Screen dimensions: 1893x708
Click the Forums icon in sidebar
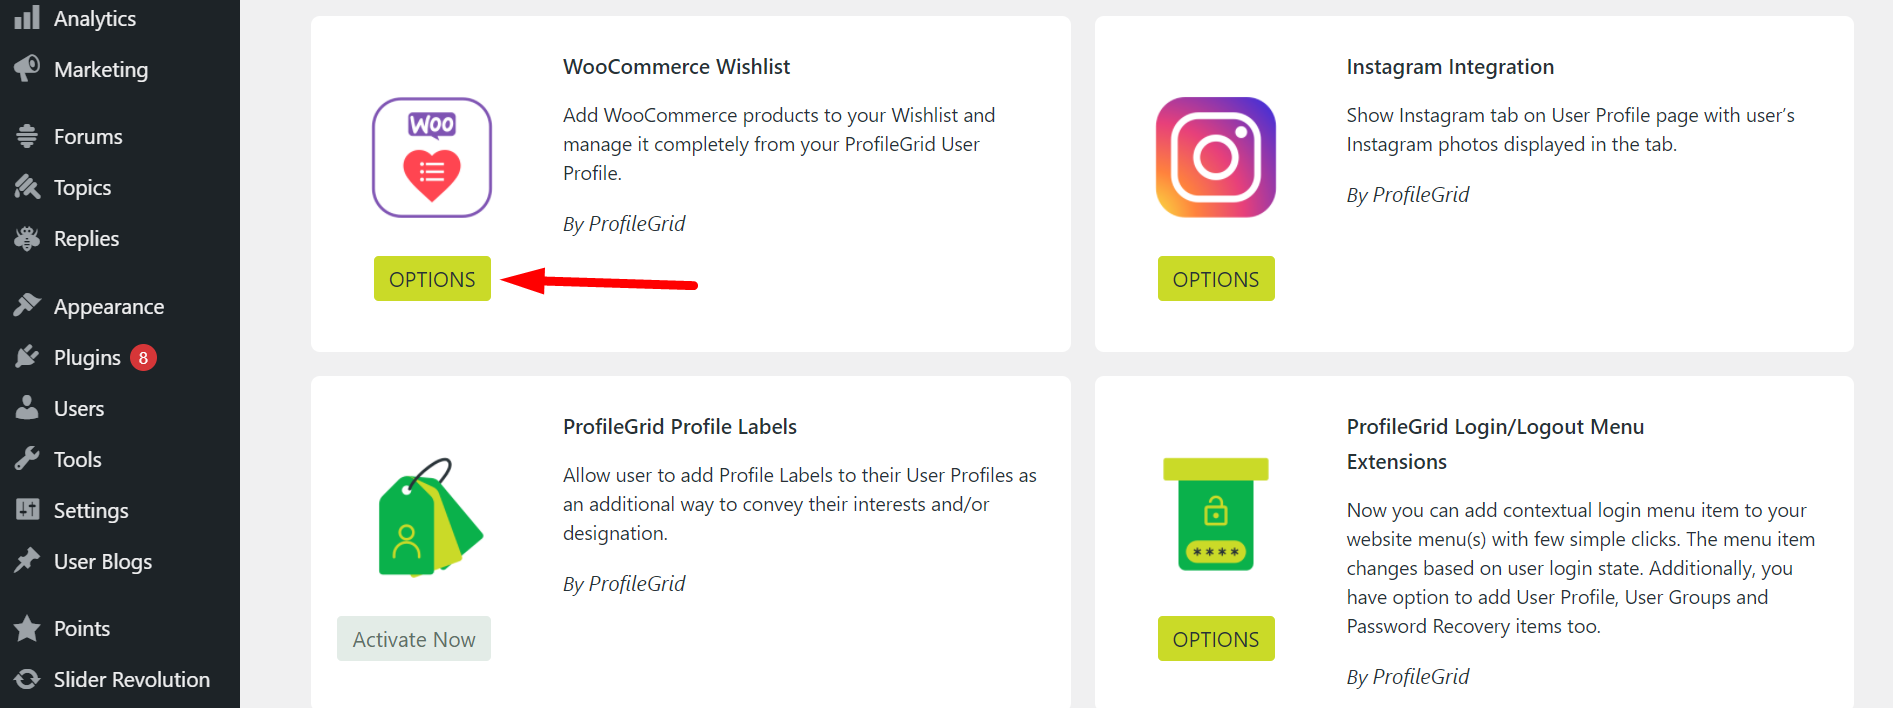pos(27,135)
